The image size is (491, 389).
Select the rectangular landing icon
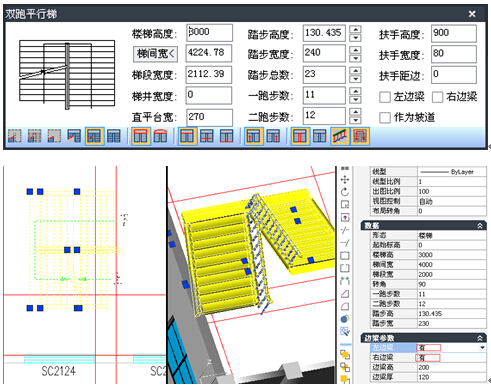[140, 136]
